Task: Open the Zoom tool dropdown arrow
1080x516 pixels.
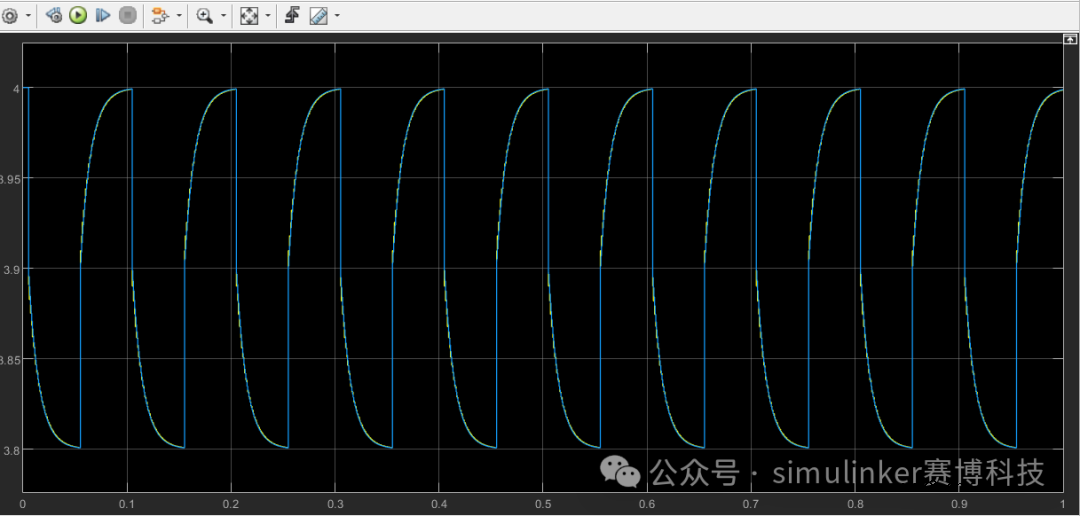Action: (222, 16)
